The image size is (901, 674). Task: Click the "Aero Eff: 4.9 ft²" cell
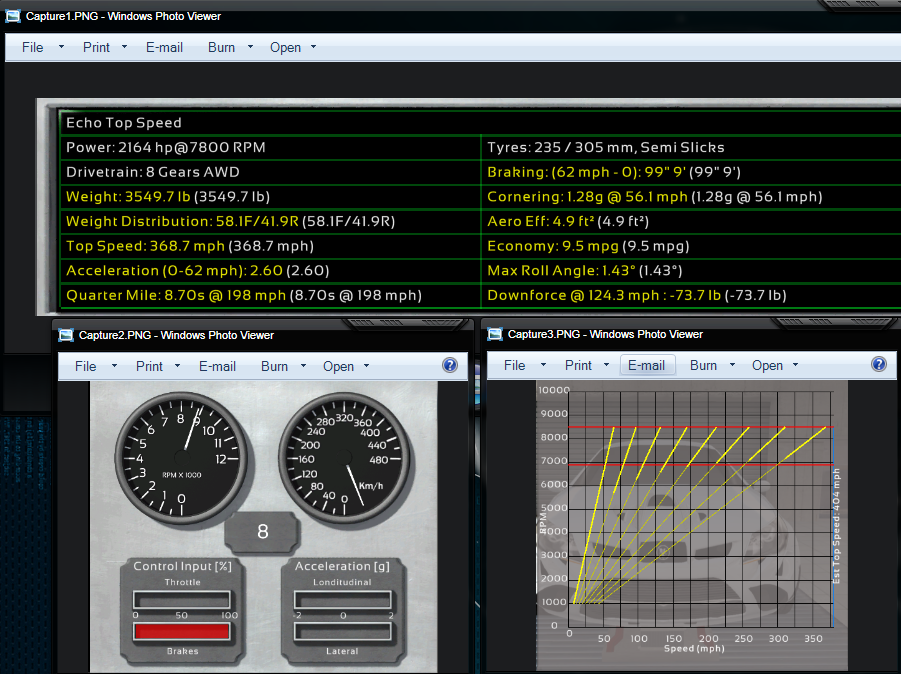pyautogui.click(x=691, y=221)
